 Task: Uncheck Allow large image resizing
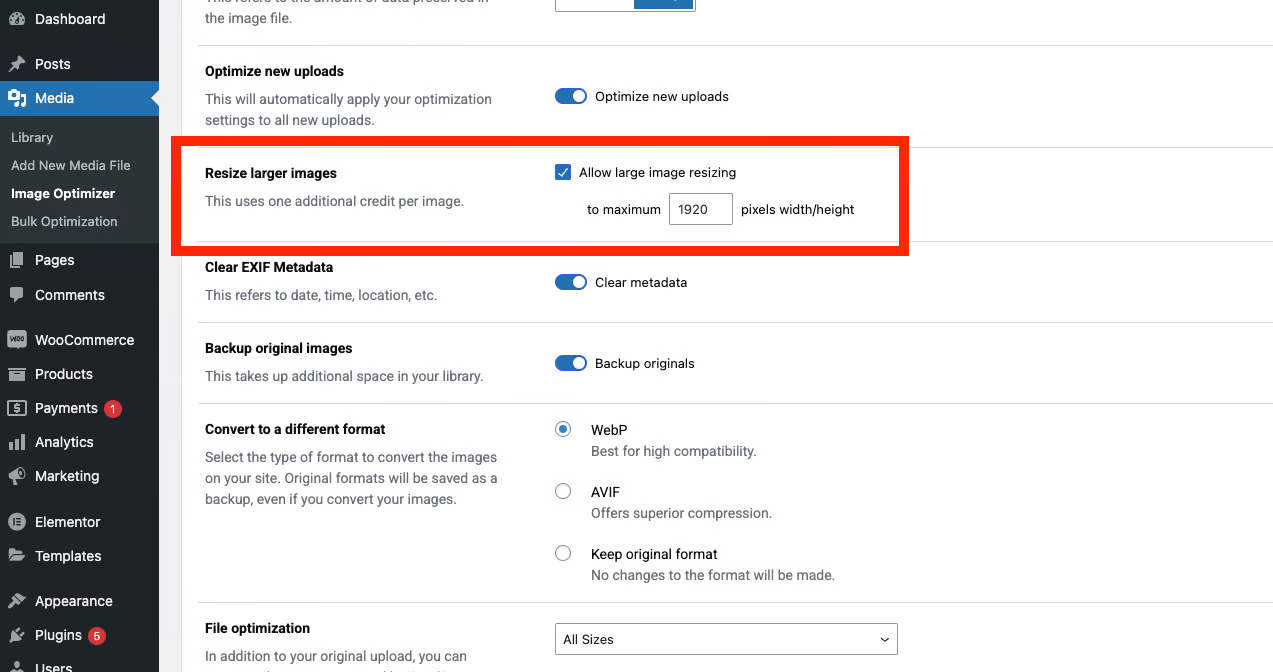click(563, 173)
